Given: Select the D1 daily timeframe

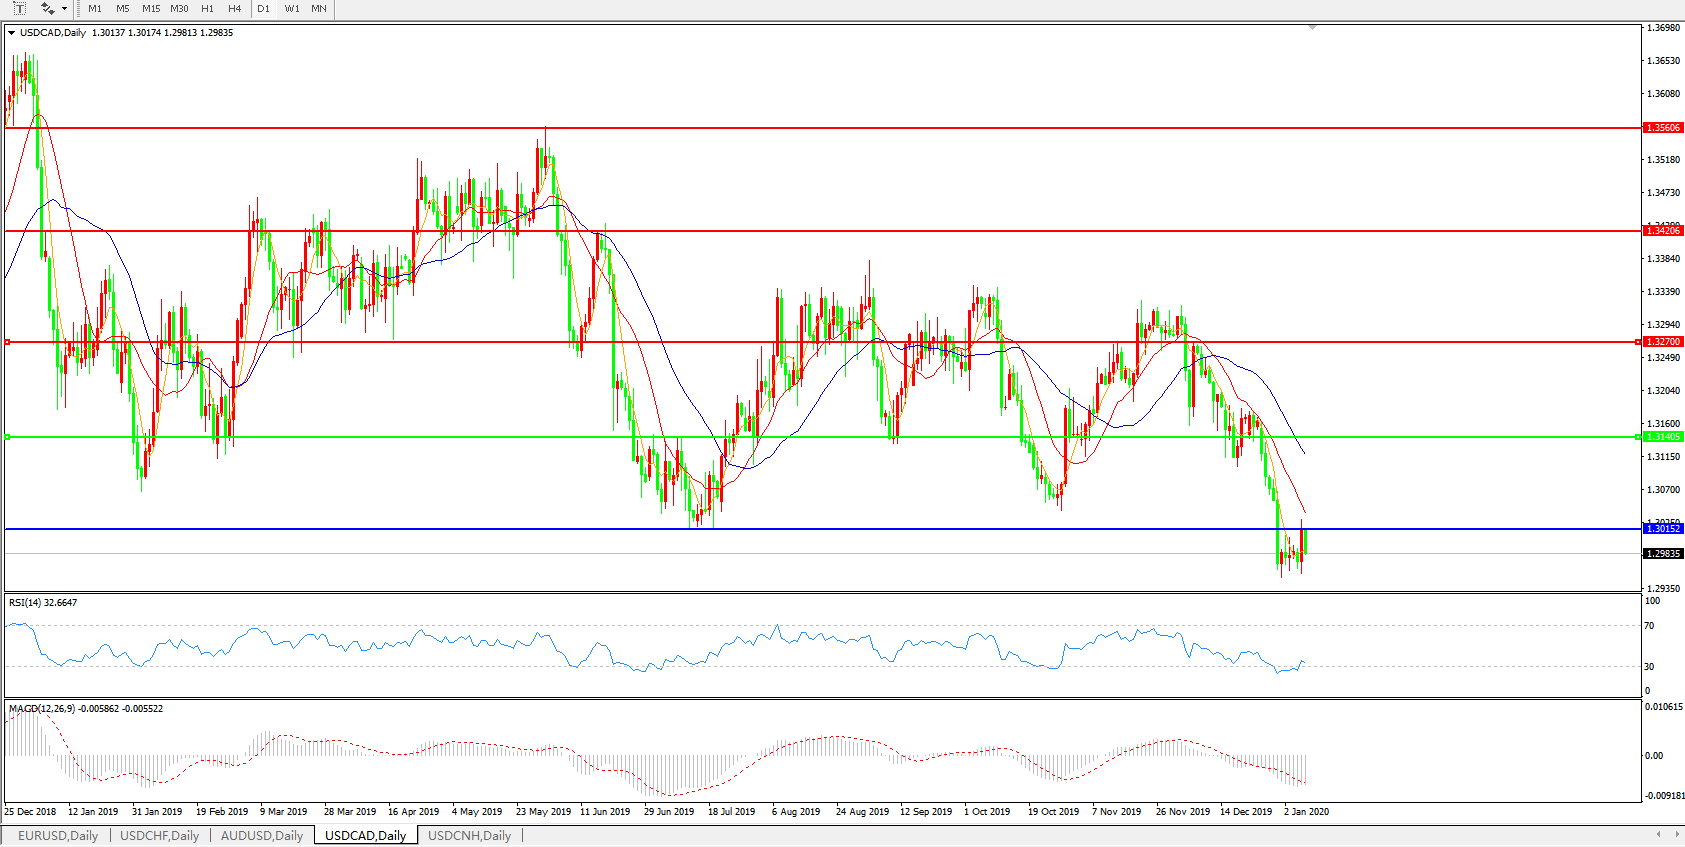Looking at the screenshot, I should (x=263, y=9).
